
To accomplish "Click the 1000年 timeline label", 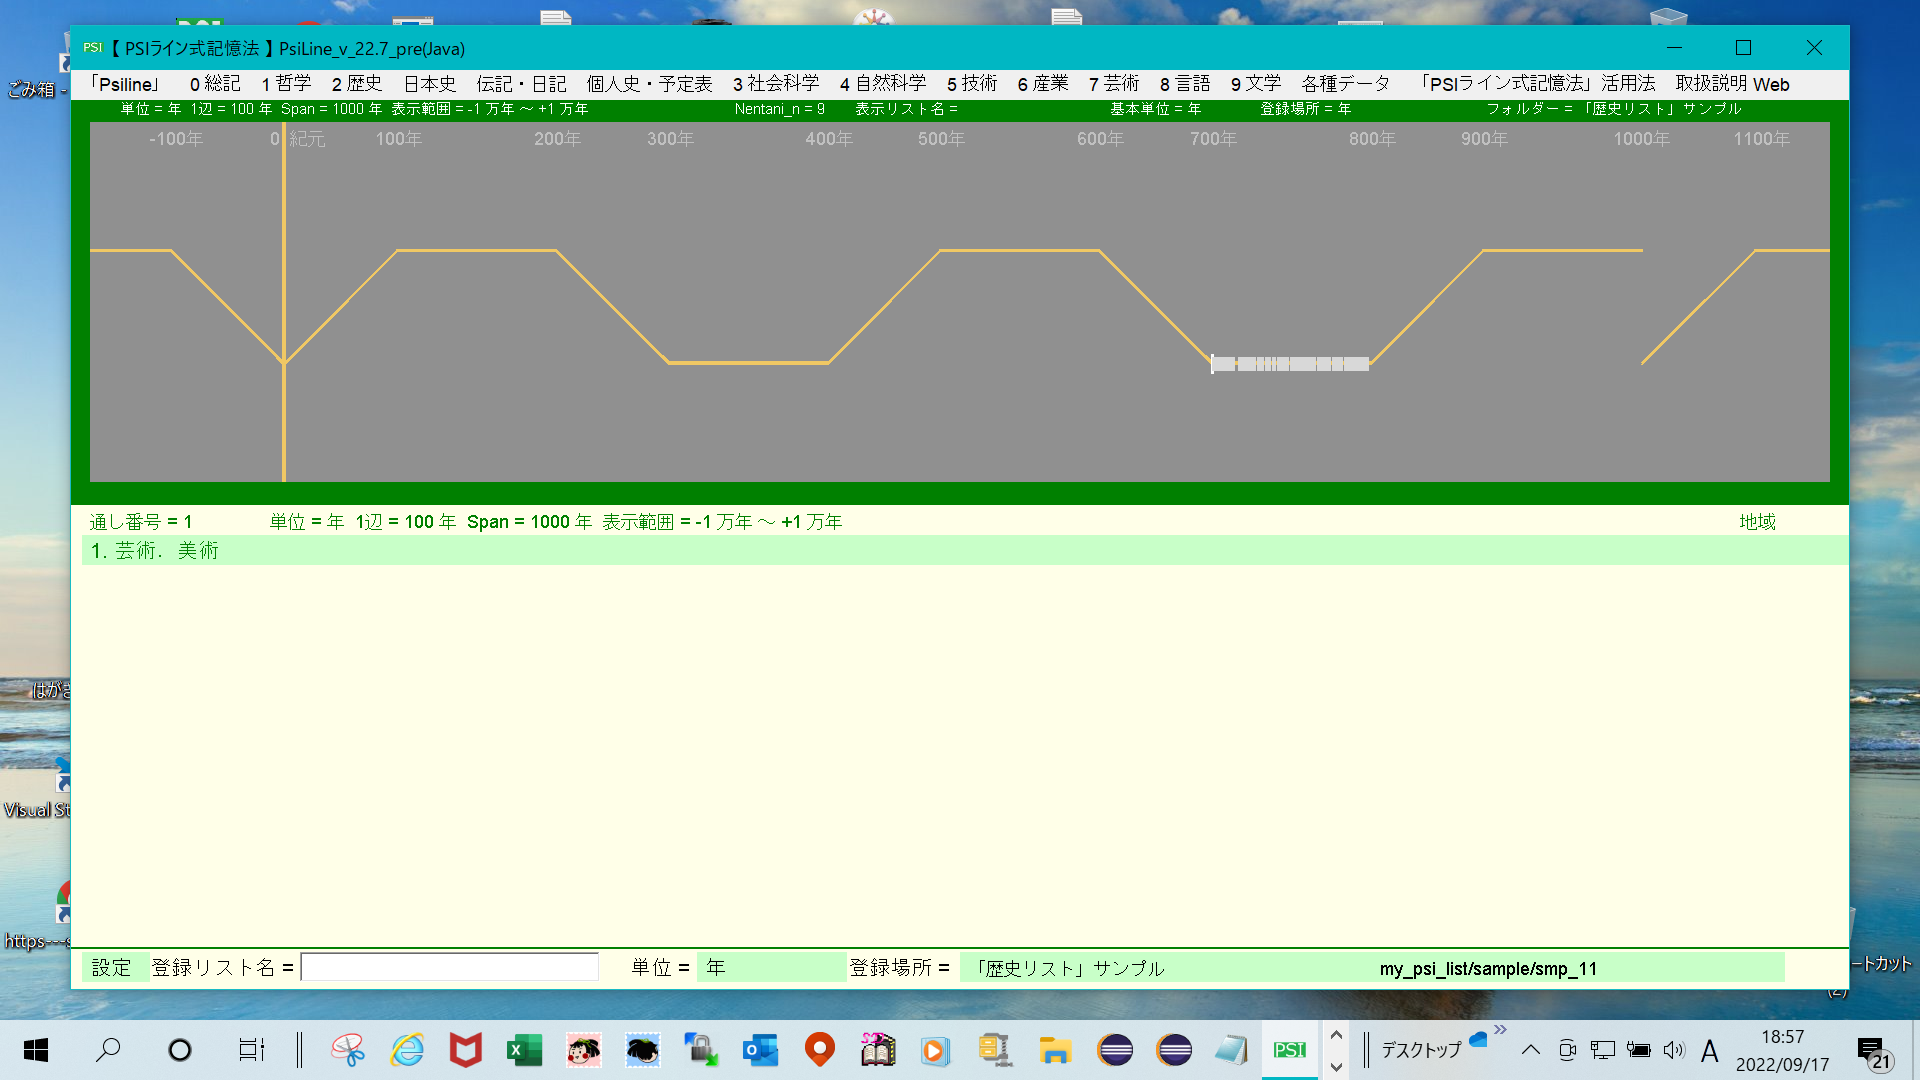I will (x=1641, y=139).
